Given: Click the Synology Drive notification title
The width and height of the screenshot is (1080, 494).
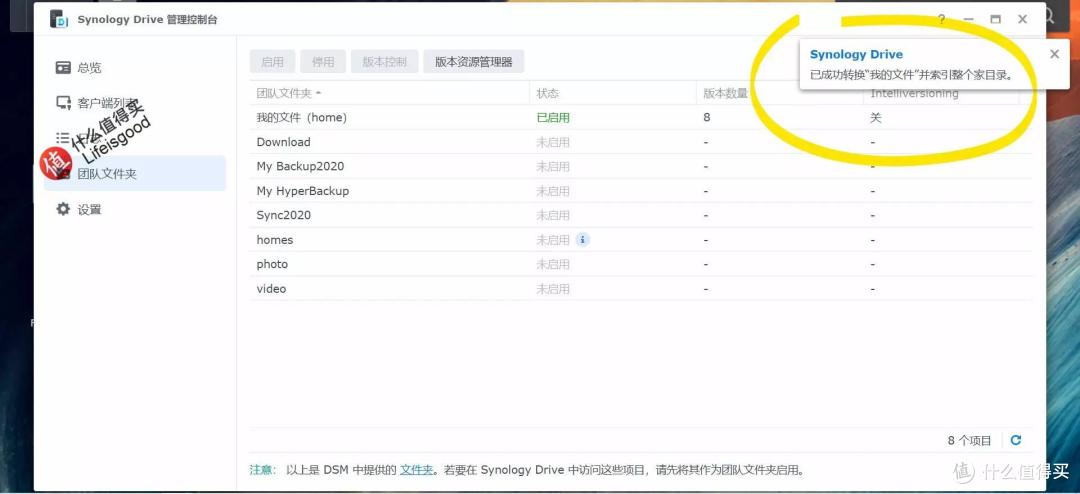Looking at the screenshot, I should point(856,54).
